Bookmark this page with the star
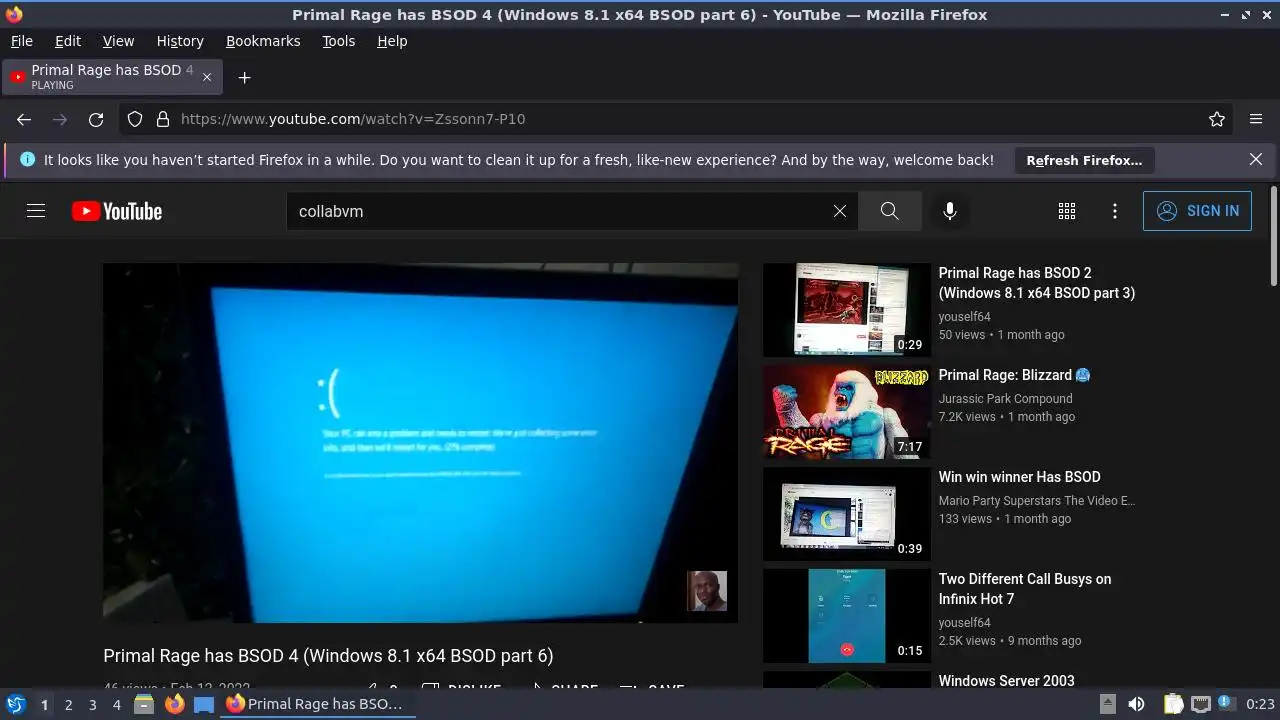 pyautogui.click(x=1217, y=119)
